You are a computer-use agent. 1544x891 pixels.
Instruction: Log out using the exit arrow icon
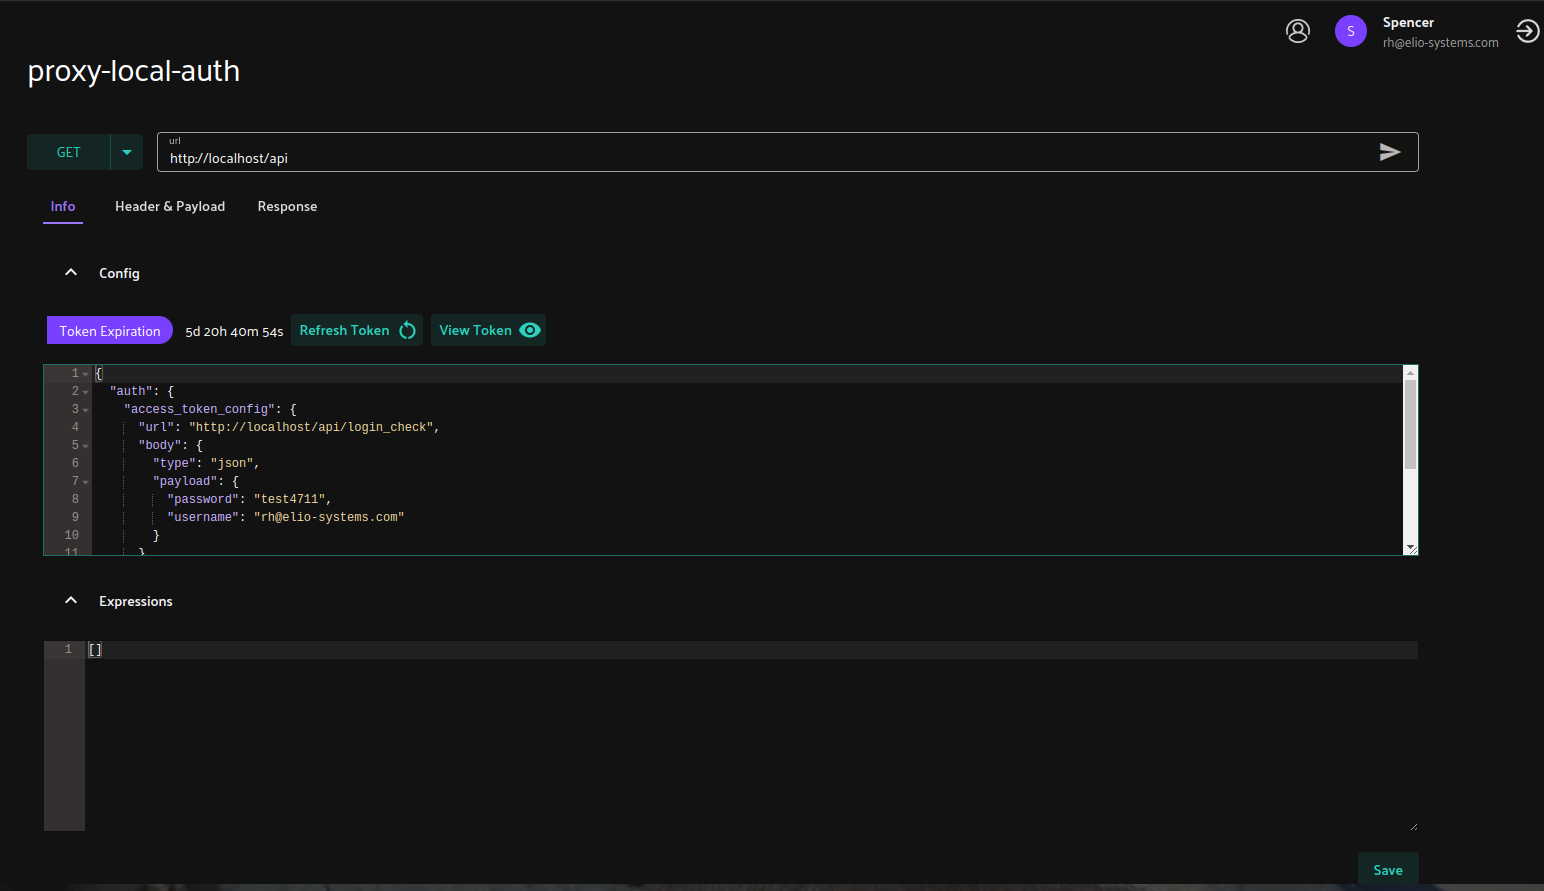coord(1527,31)
